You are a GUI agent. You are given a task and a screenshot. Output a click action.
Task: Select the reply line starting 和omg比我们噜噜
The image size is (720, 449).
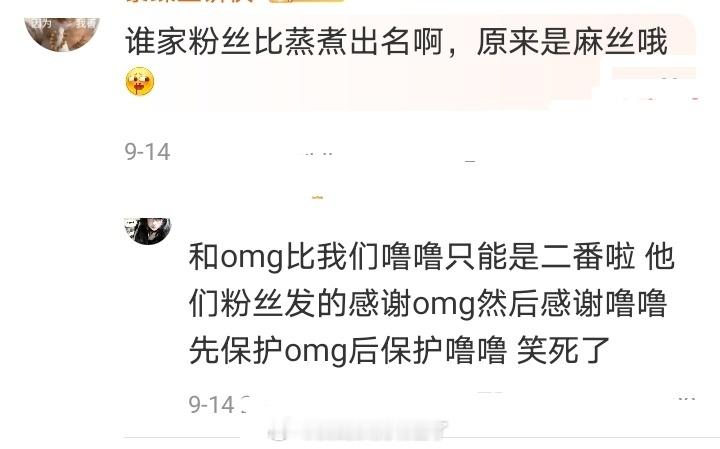coord(432,257)
